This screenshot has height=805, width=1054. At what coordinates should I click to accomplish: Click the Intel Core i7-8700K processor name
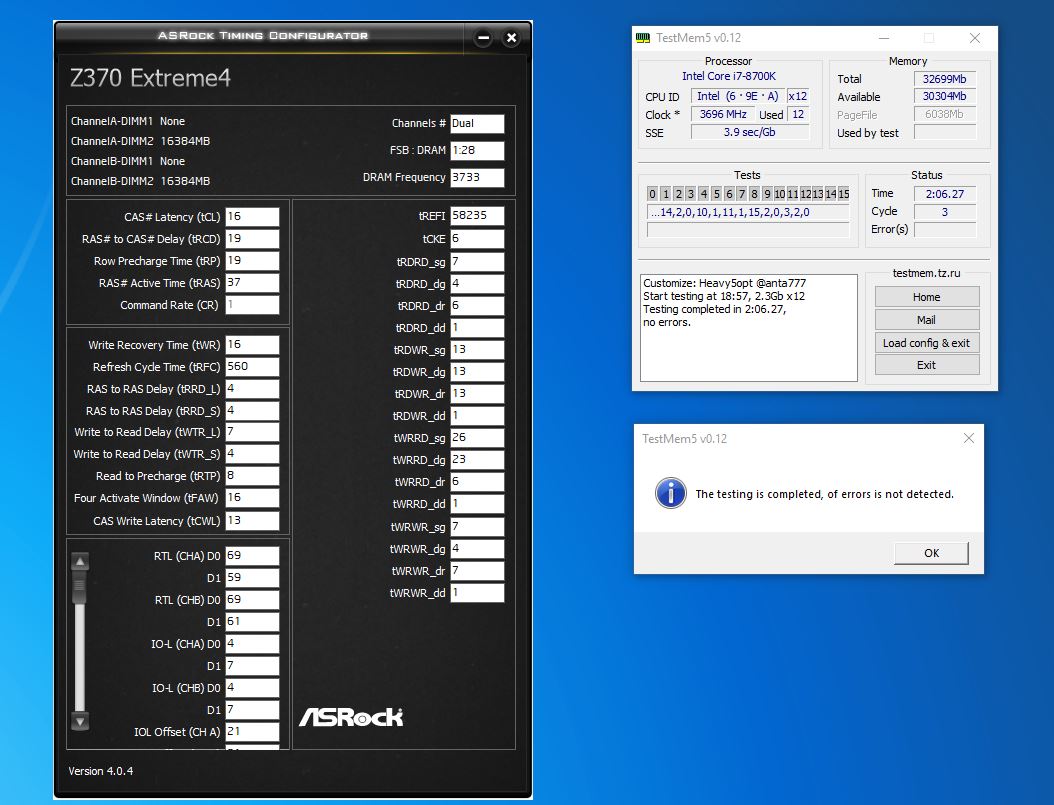click(729, 77)
